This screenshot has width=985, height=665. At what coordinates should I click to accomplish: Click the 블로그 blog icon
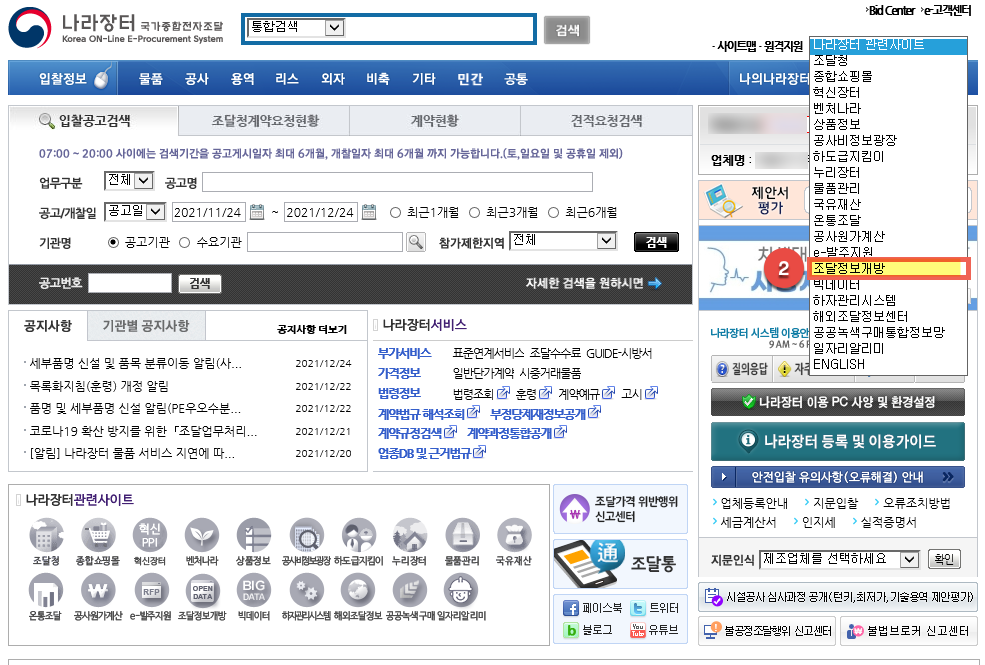coord(570,630)
